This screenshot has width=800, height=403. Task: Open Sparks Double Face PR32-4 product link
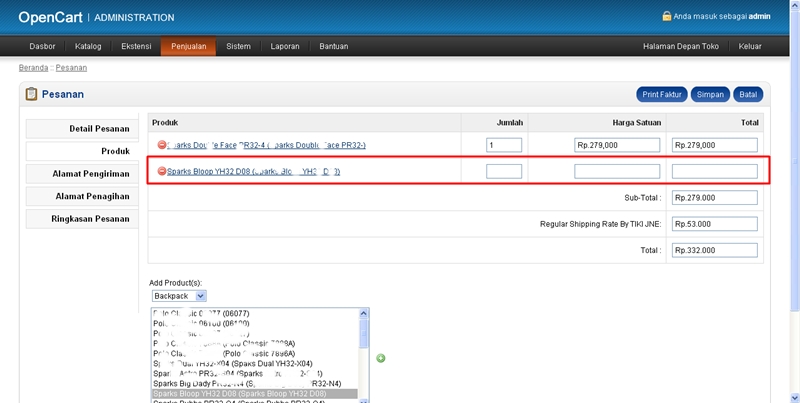click(266, 145)
